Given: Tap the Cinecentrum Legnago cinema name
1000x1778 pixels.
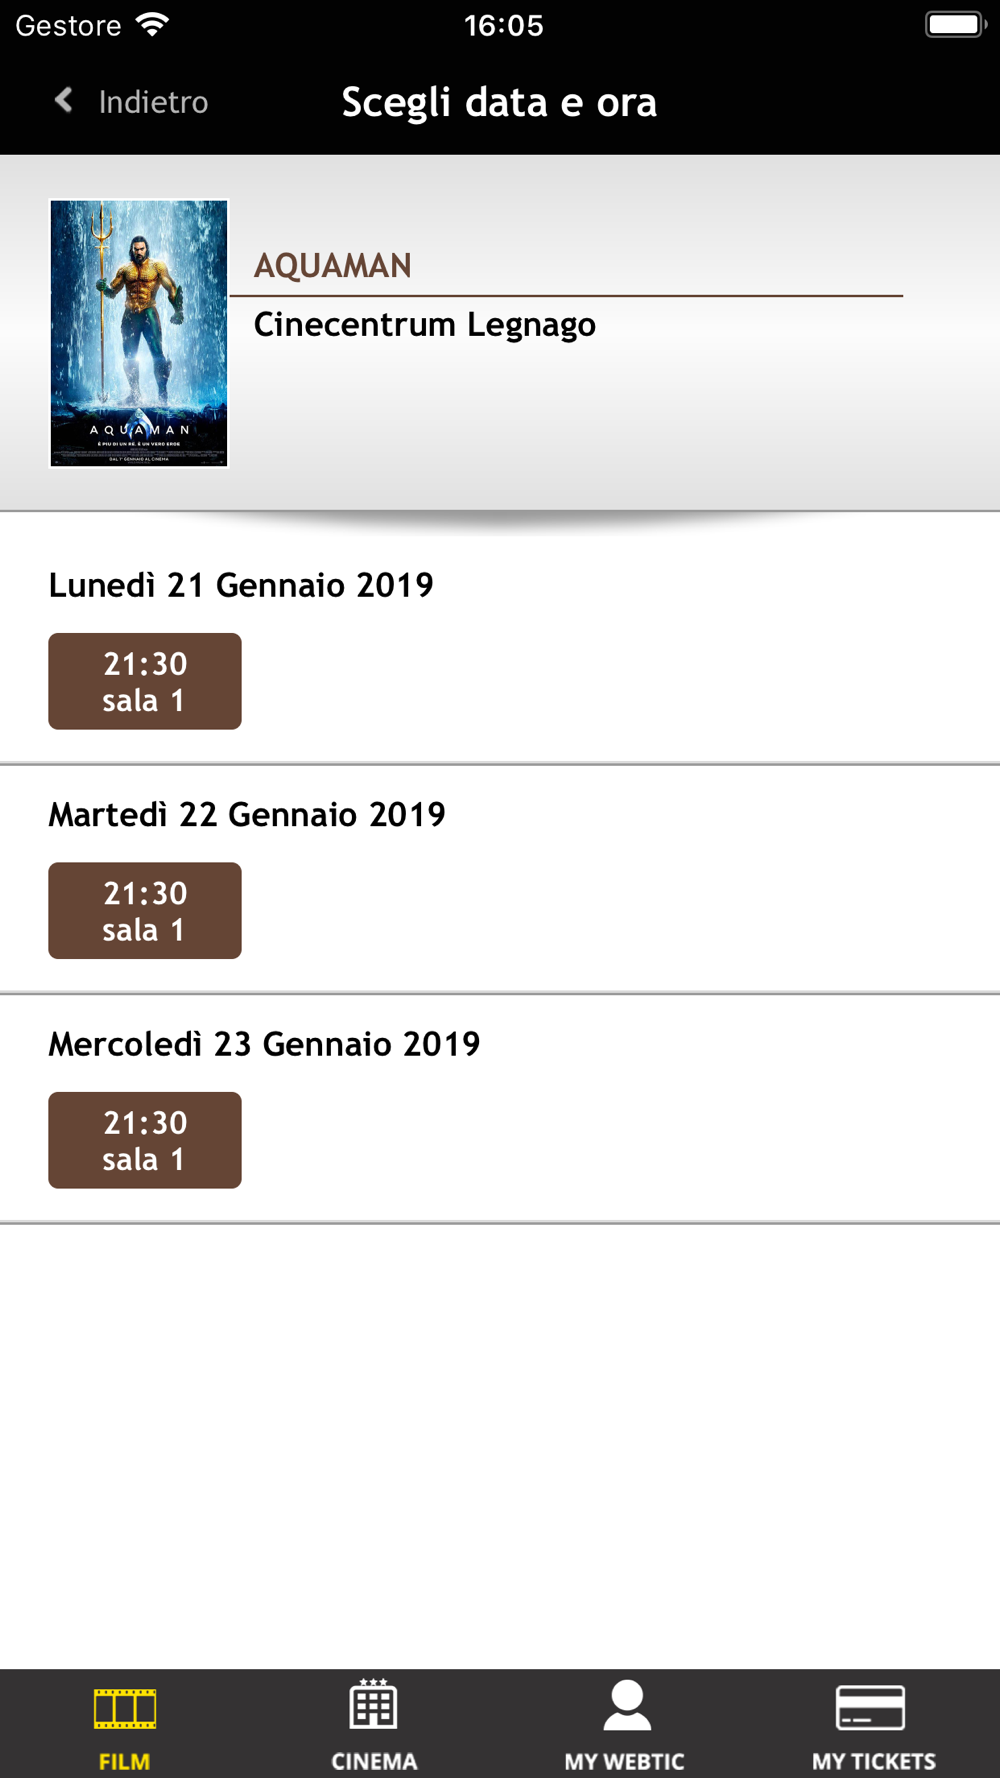Looking at the screenshot, I should (424, 325).
